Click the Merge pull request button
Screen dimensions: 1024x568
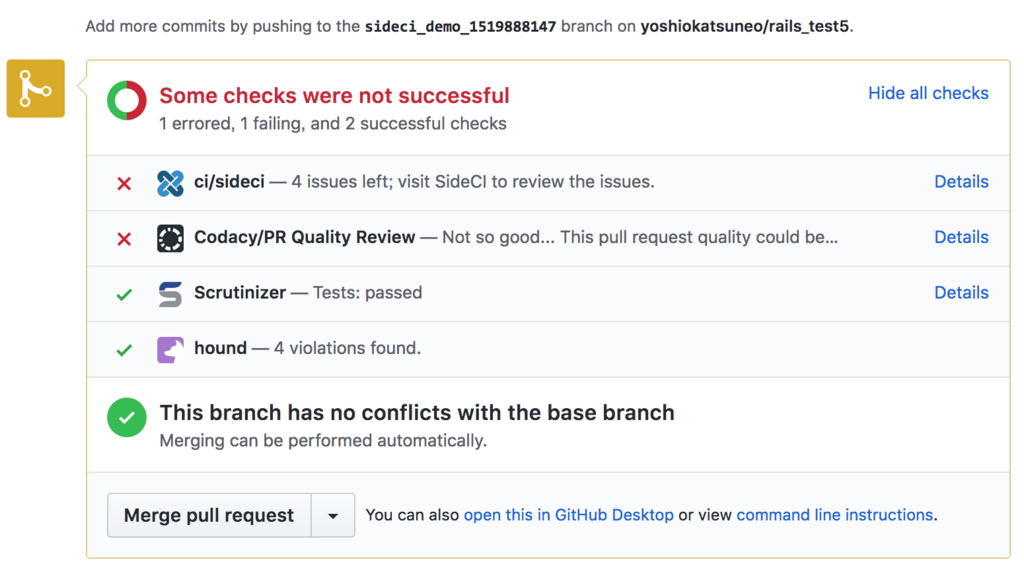point(209,516)
